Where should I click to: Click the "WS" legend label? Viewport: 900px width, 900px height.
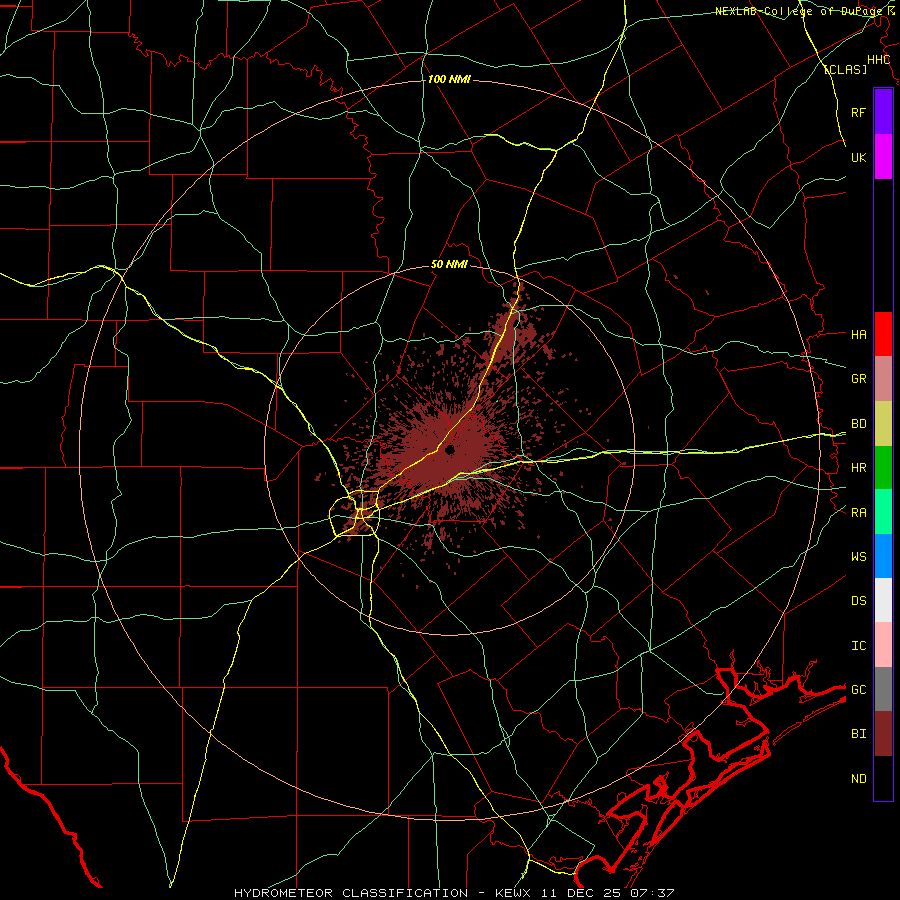tap(858, 556)
